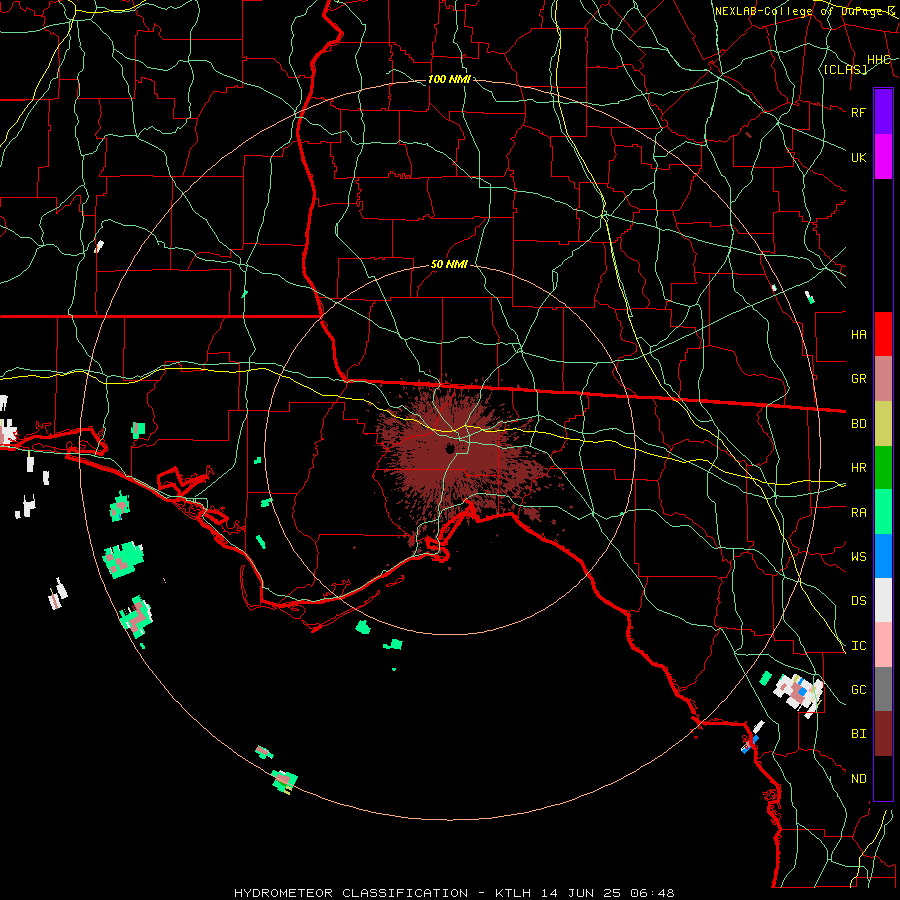Click the "BD" legend label
Screen dimensions: 900x900
(x=858, y=424)
